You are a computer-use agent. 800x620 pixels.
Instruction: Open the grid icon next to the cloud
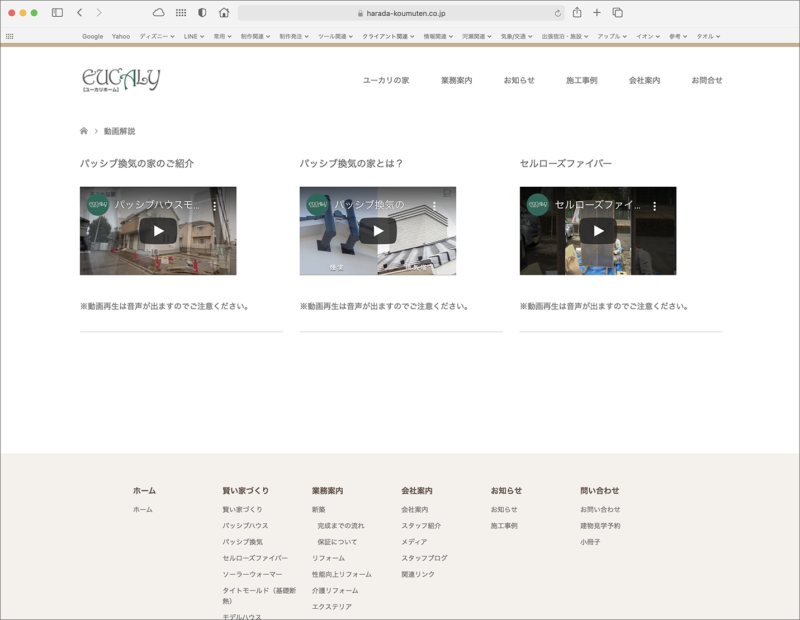[181, 13]
